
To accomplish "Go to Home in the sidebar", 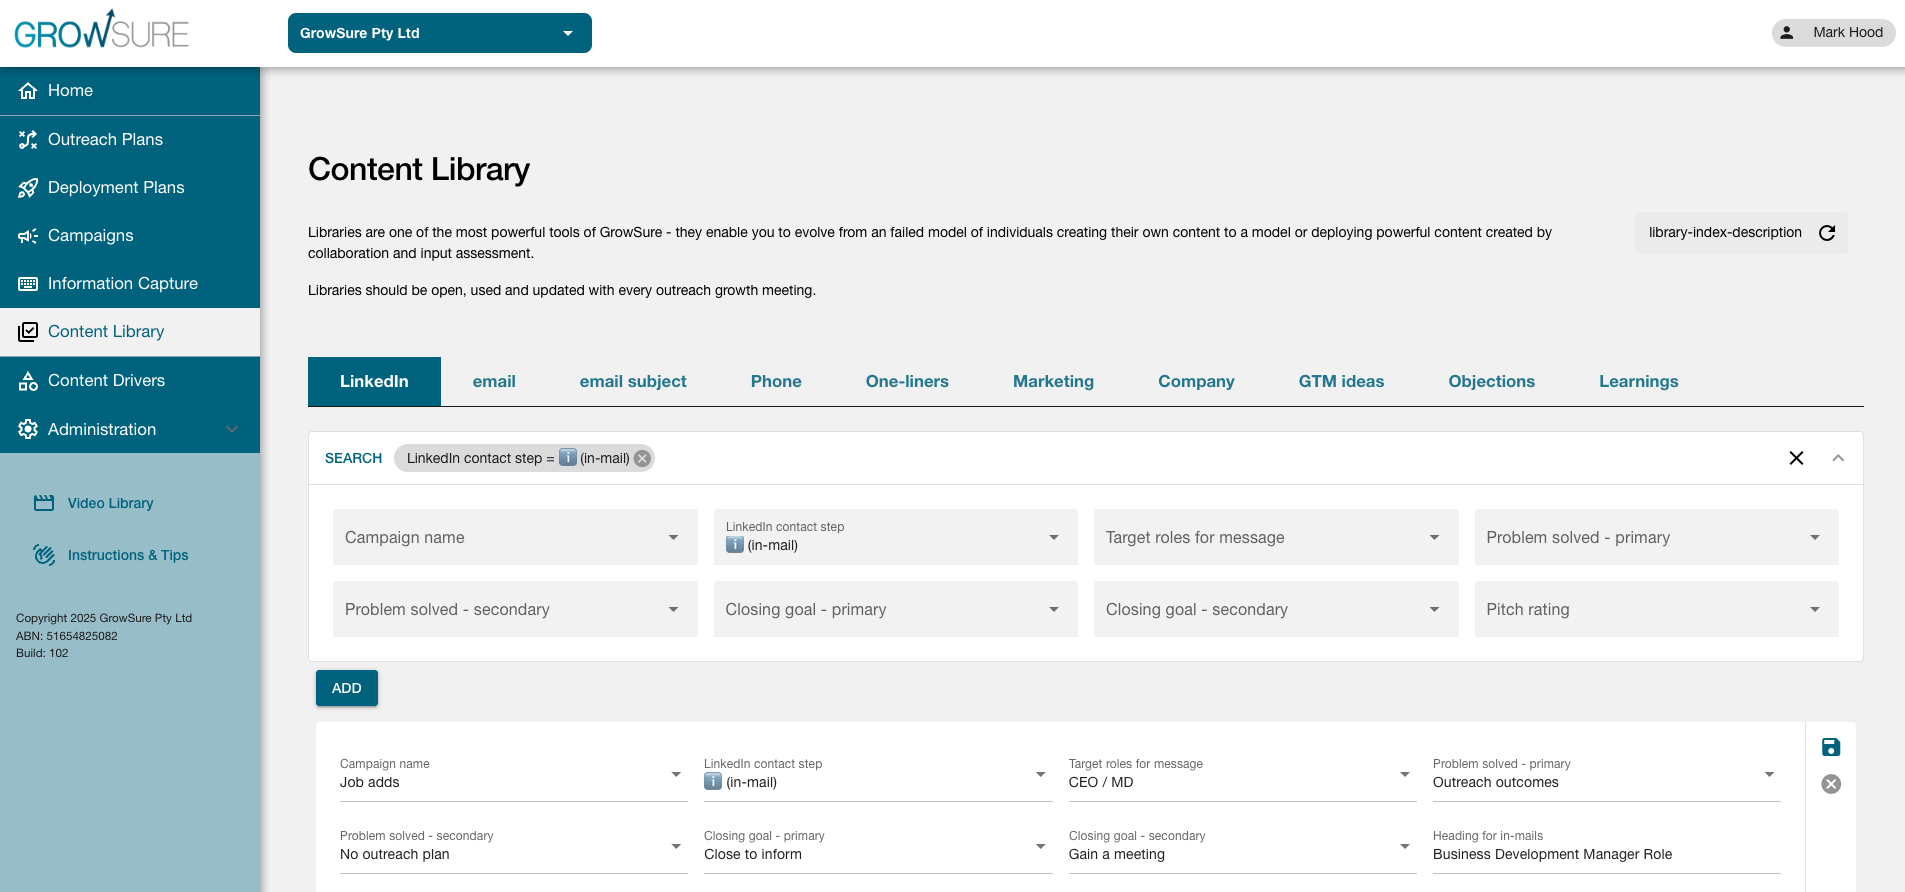I will coord(130,91).
